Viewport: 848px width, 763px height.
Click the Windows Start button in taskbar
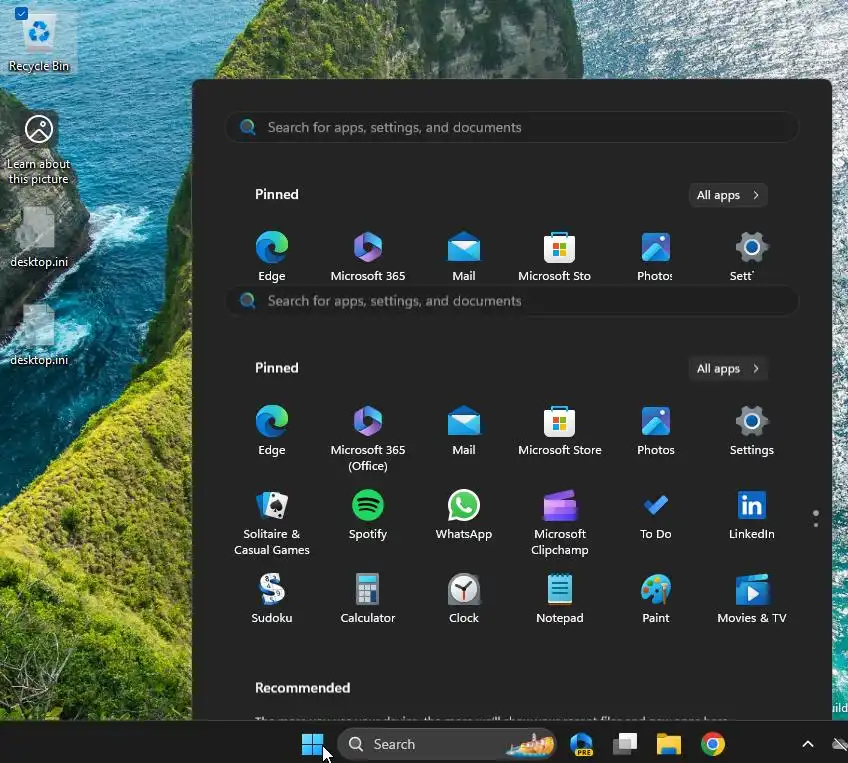[x=312, y=744]
